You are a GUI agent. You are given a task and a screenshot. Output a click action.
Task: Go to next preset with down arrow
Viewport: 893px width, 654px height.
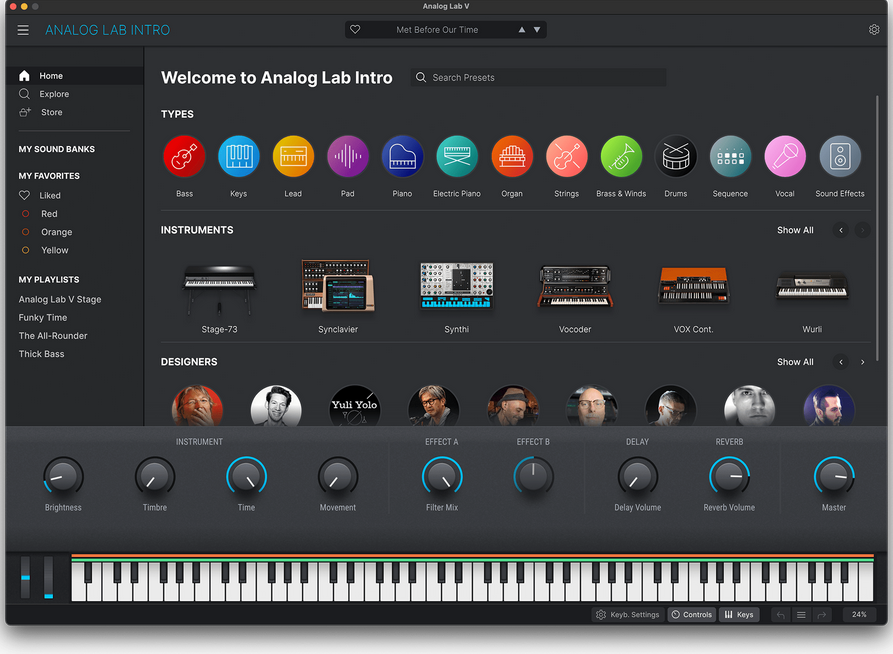coord(536,30)
